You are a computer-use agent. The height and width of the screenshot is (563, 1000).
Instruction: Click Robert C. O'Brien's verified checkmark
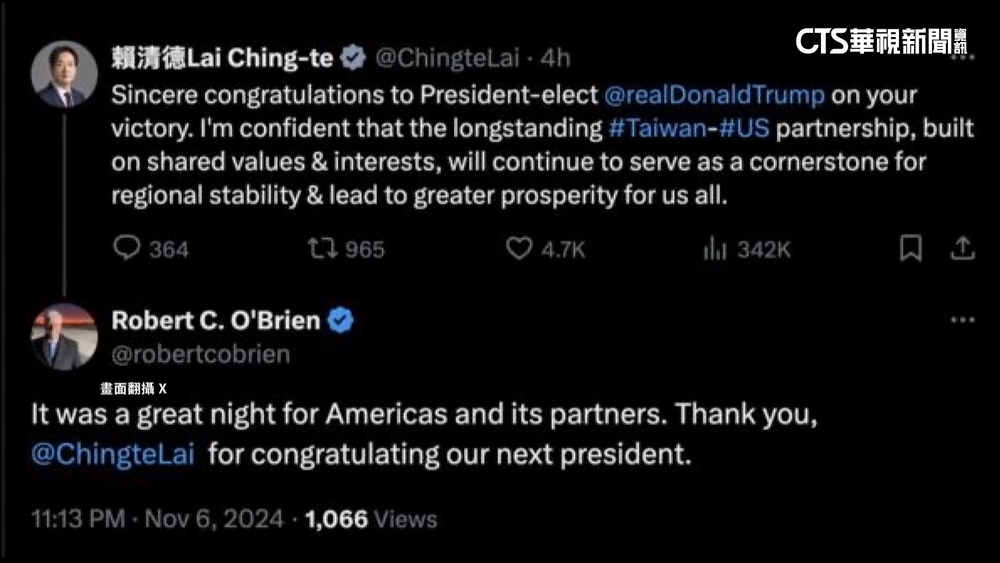pos(341,321)
